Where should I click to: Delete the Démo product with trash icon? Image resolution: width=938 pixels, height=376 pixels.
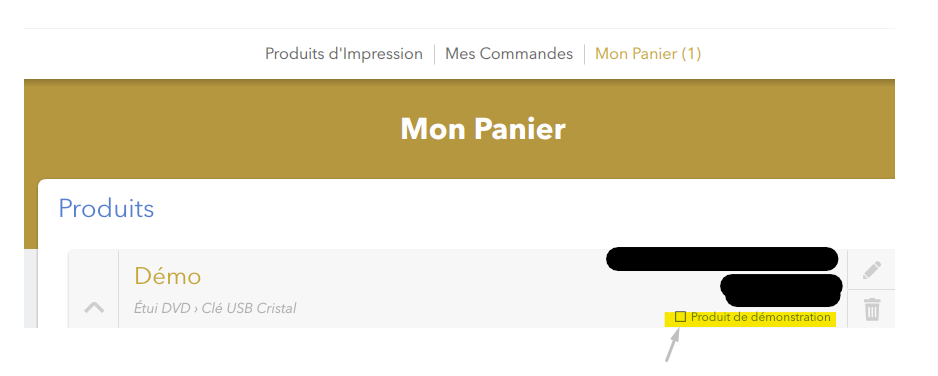click(872, 310)
